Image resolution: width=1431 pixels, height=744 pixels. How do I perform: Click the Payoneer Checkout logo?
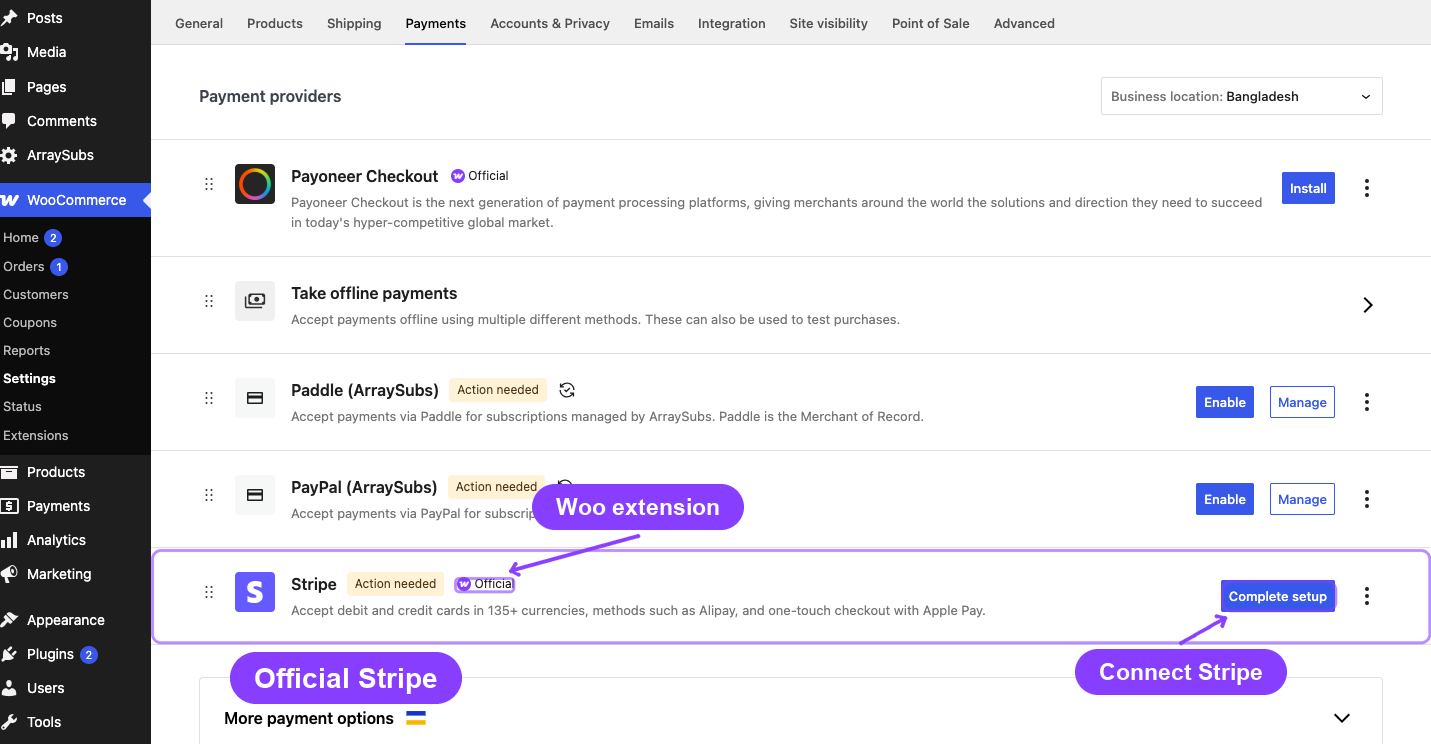pyautogui.click(x=255, y=184)
